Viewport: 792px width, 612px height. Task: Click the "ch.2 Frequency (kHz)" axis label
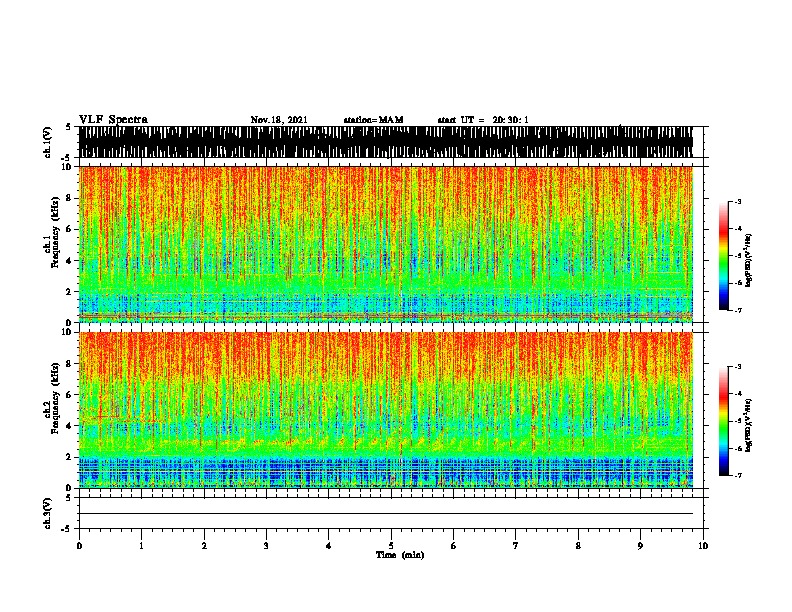tap(51, 398)
